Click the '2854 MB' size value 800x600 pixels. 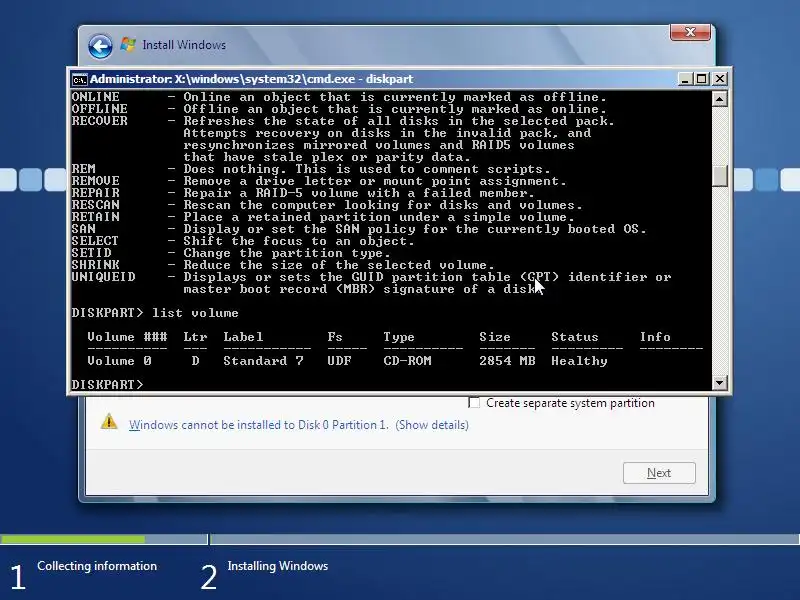click(507, 361)
